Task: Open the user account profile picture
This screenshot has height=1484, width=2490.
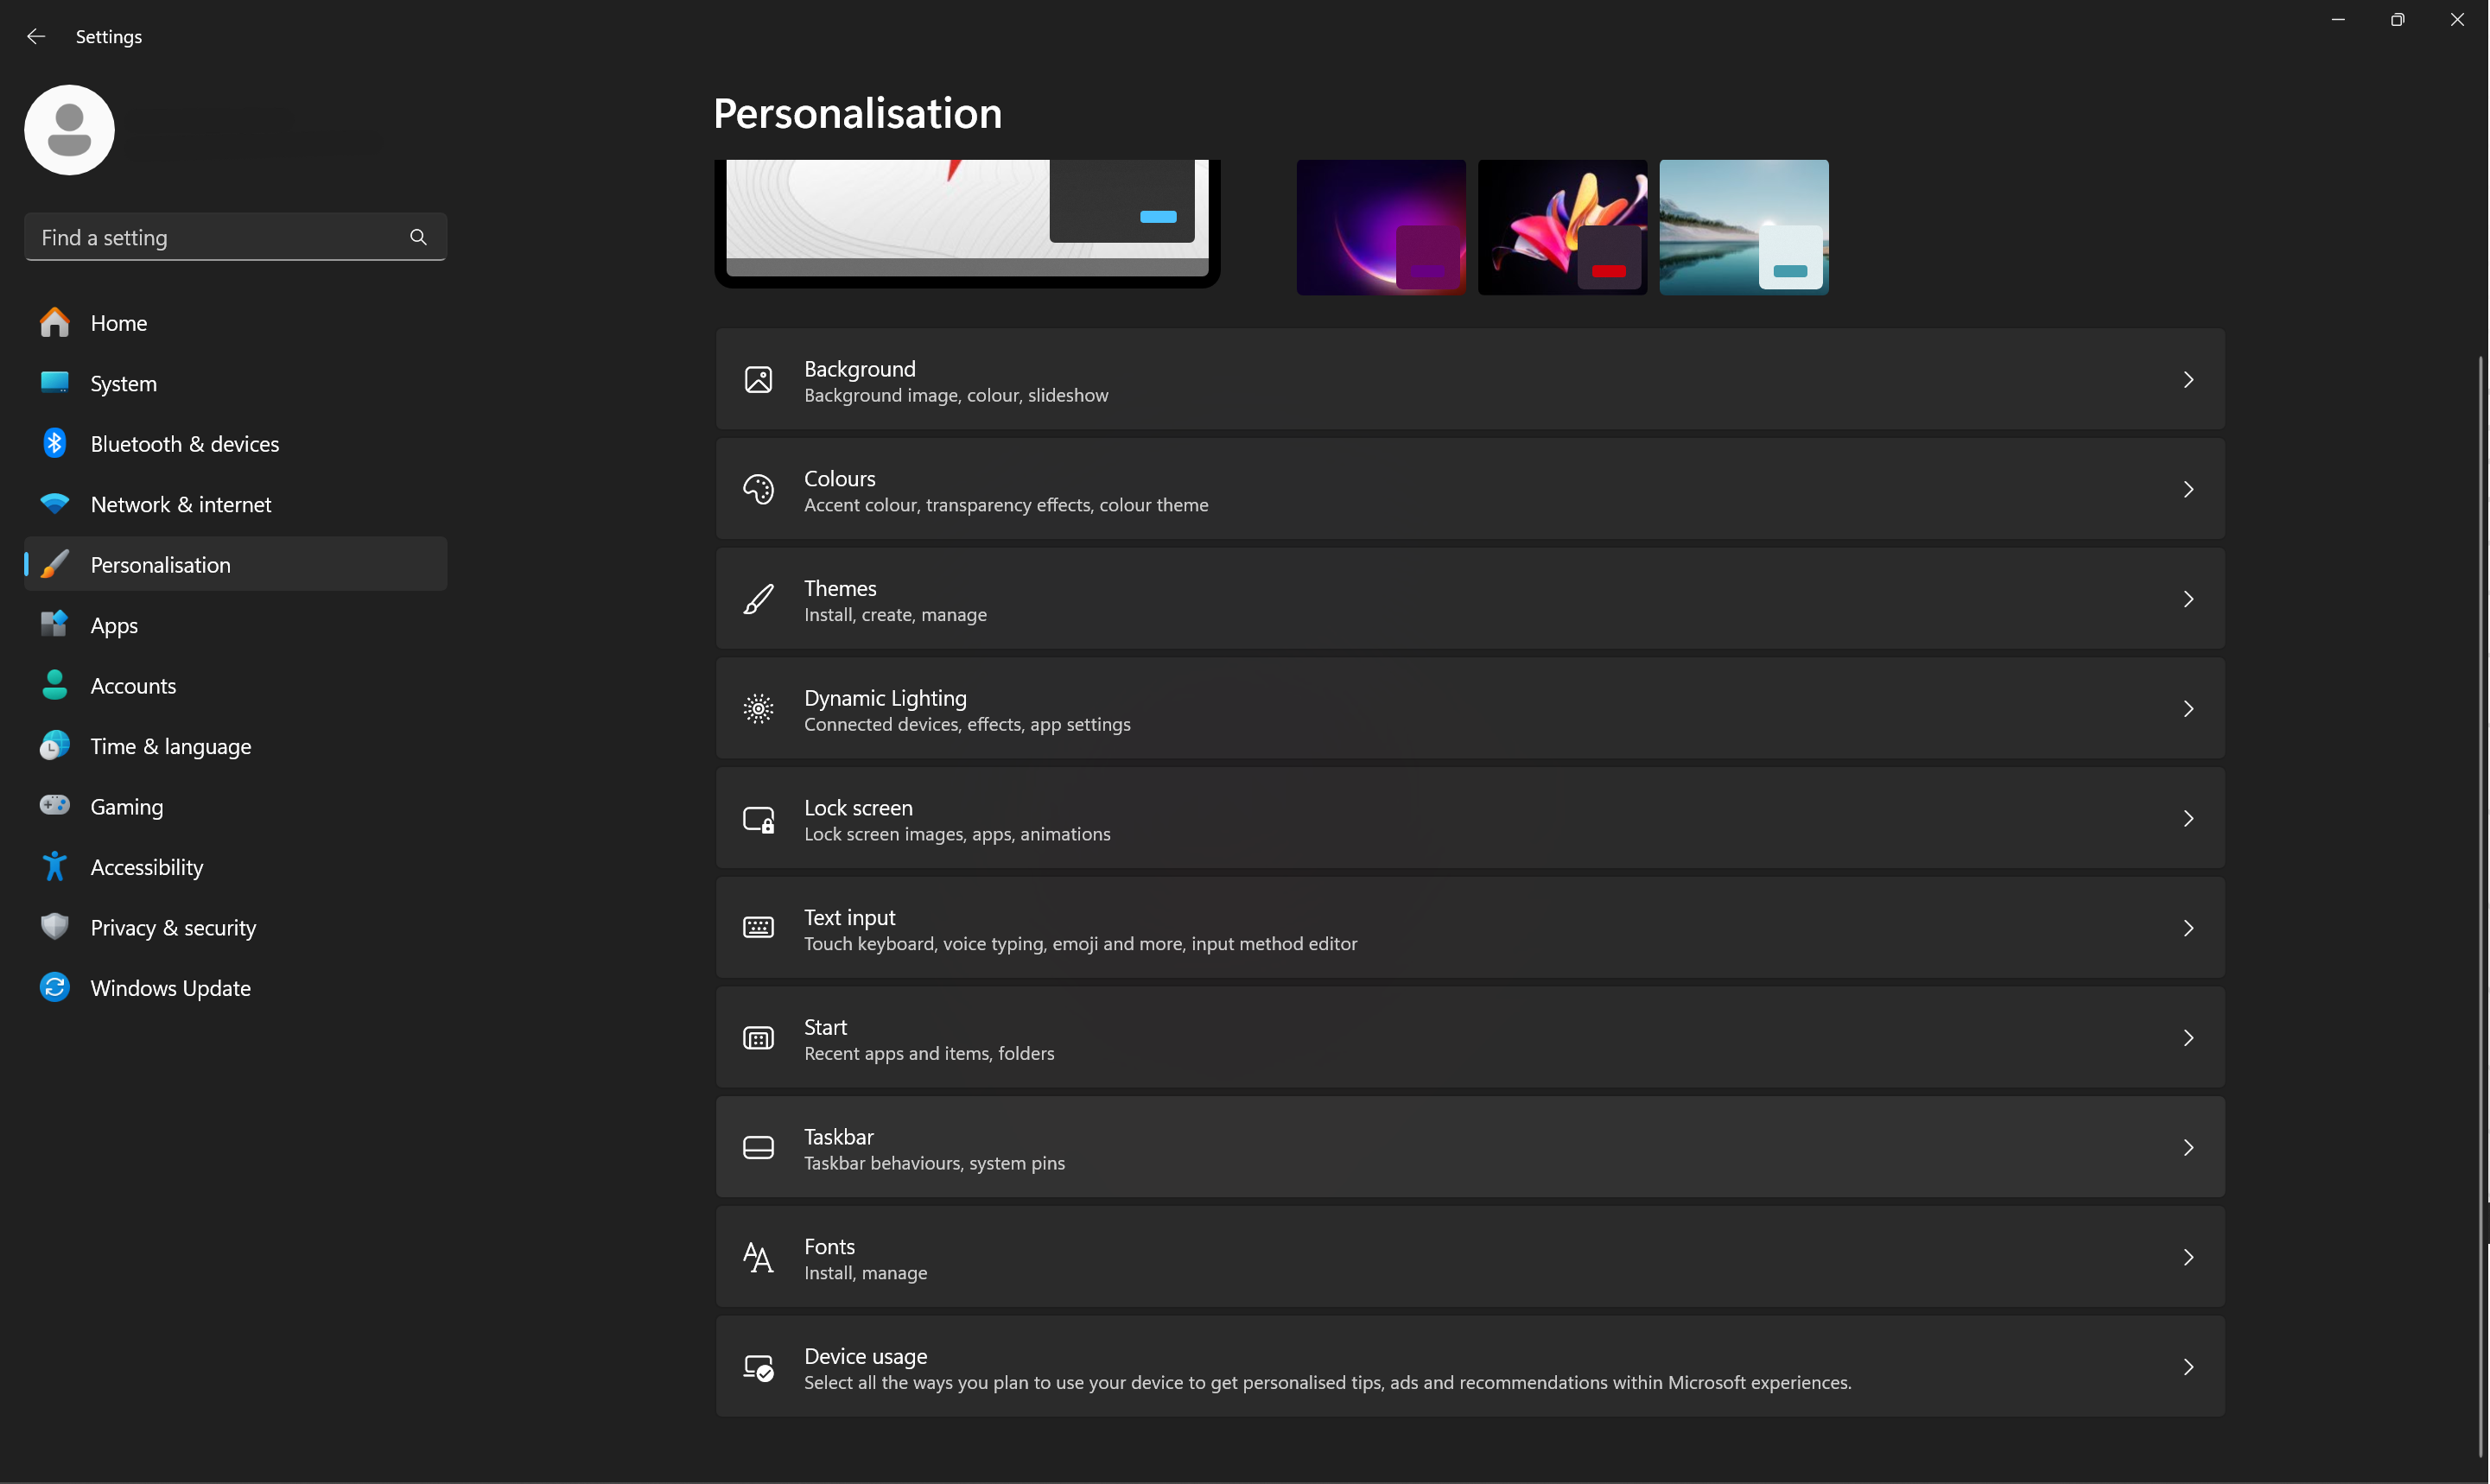Action: click(x=69, y=130)
